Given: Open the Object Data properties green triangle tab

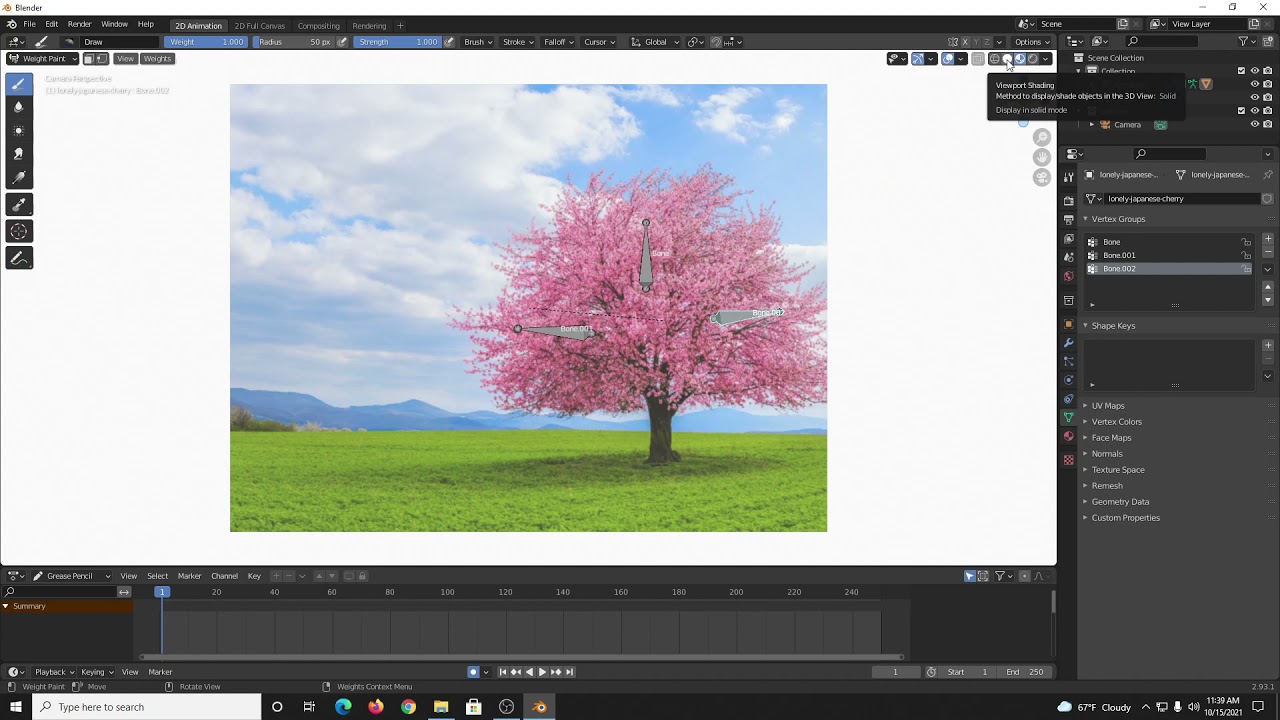Looking at the screenshot, I should pos(1068,417).
